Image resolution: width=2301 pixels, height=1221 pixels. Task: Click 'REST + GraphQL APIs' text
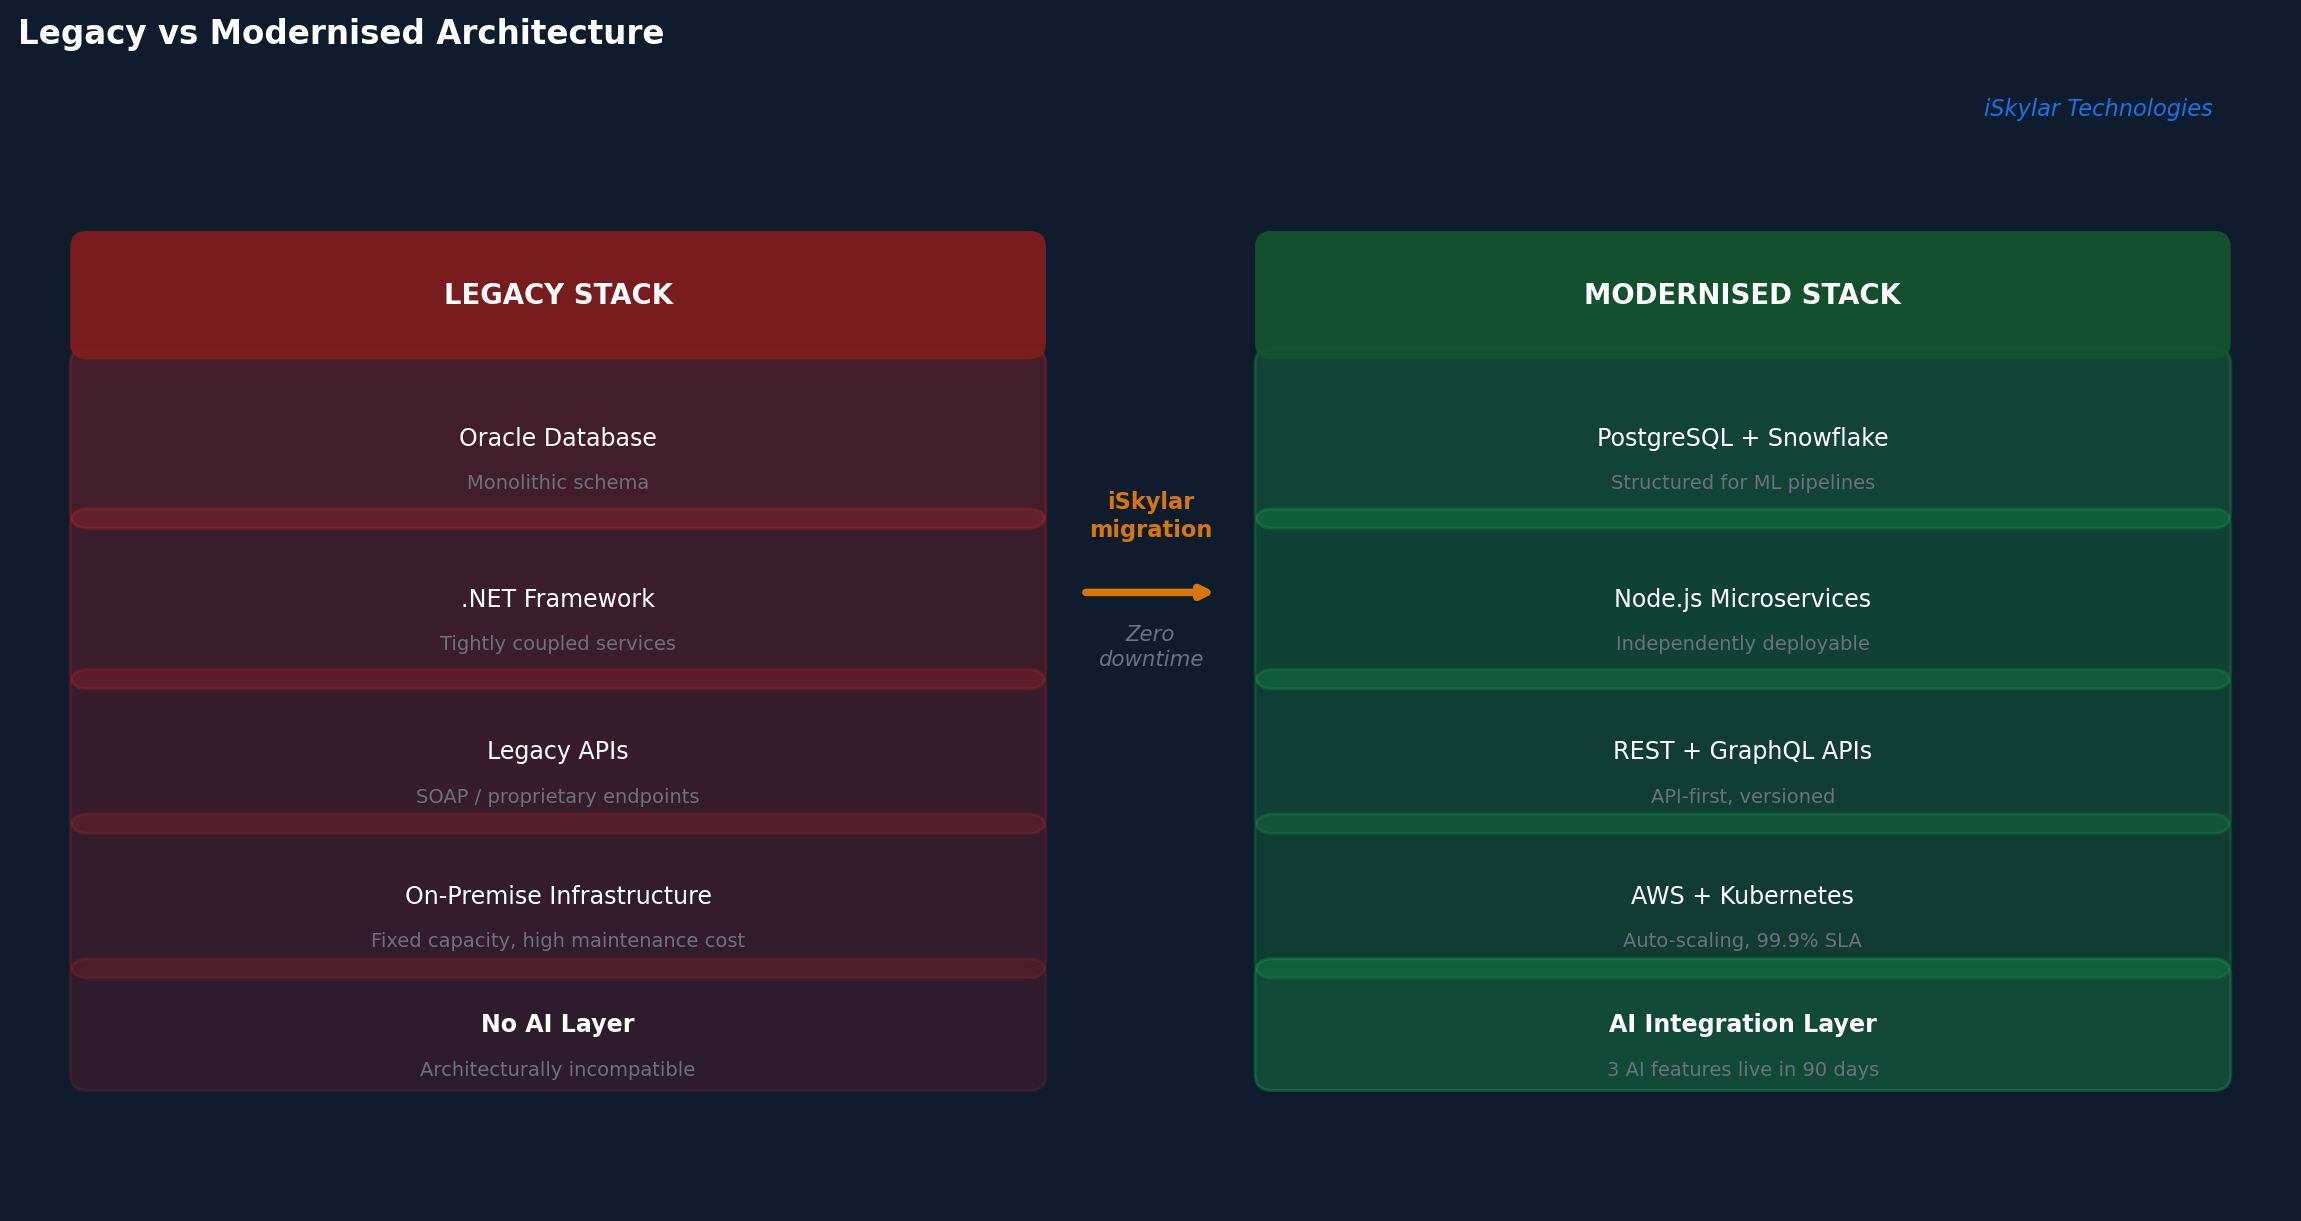click(x=1742, y=751)
